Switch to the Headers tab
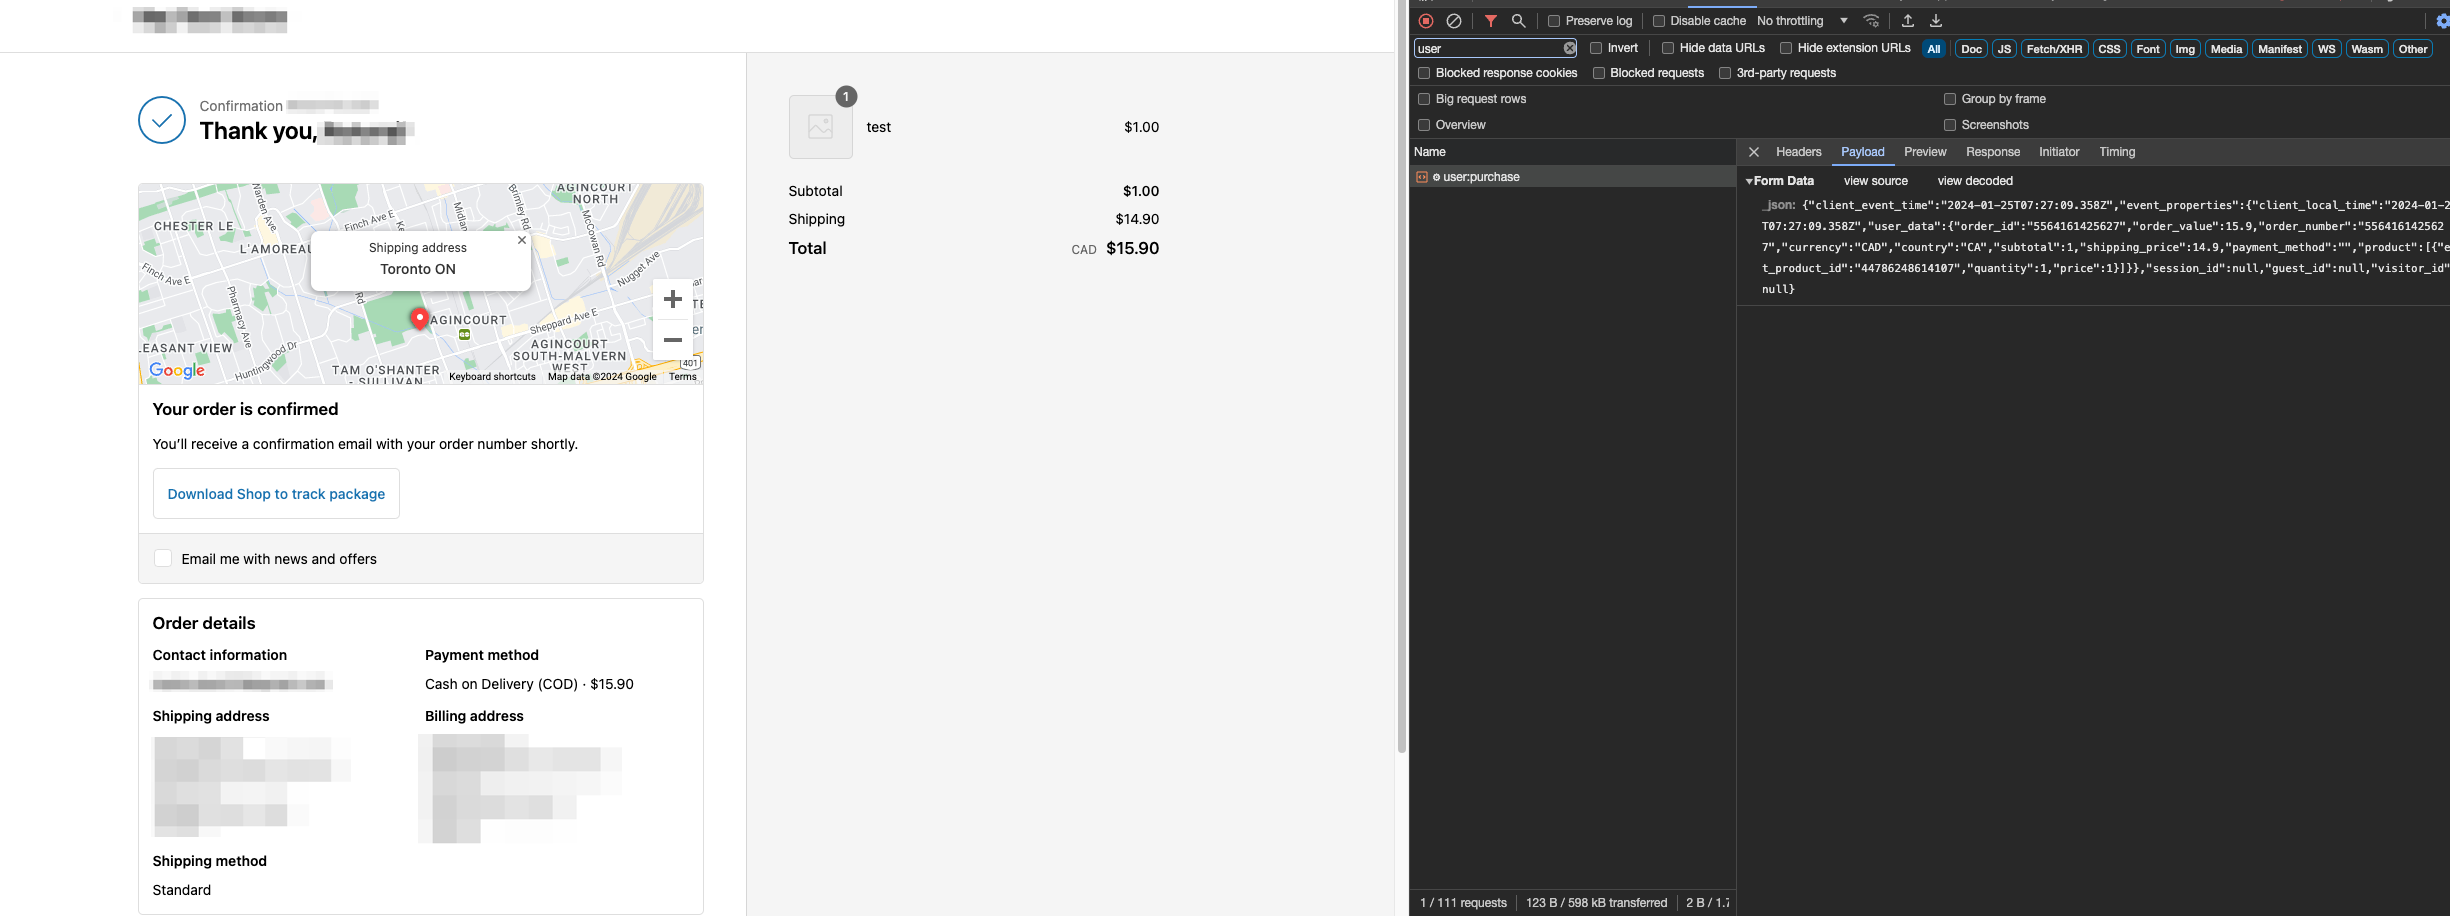This screenshot has height=916, width=2450. coord(1798,152)
